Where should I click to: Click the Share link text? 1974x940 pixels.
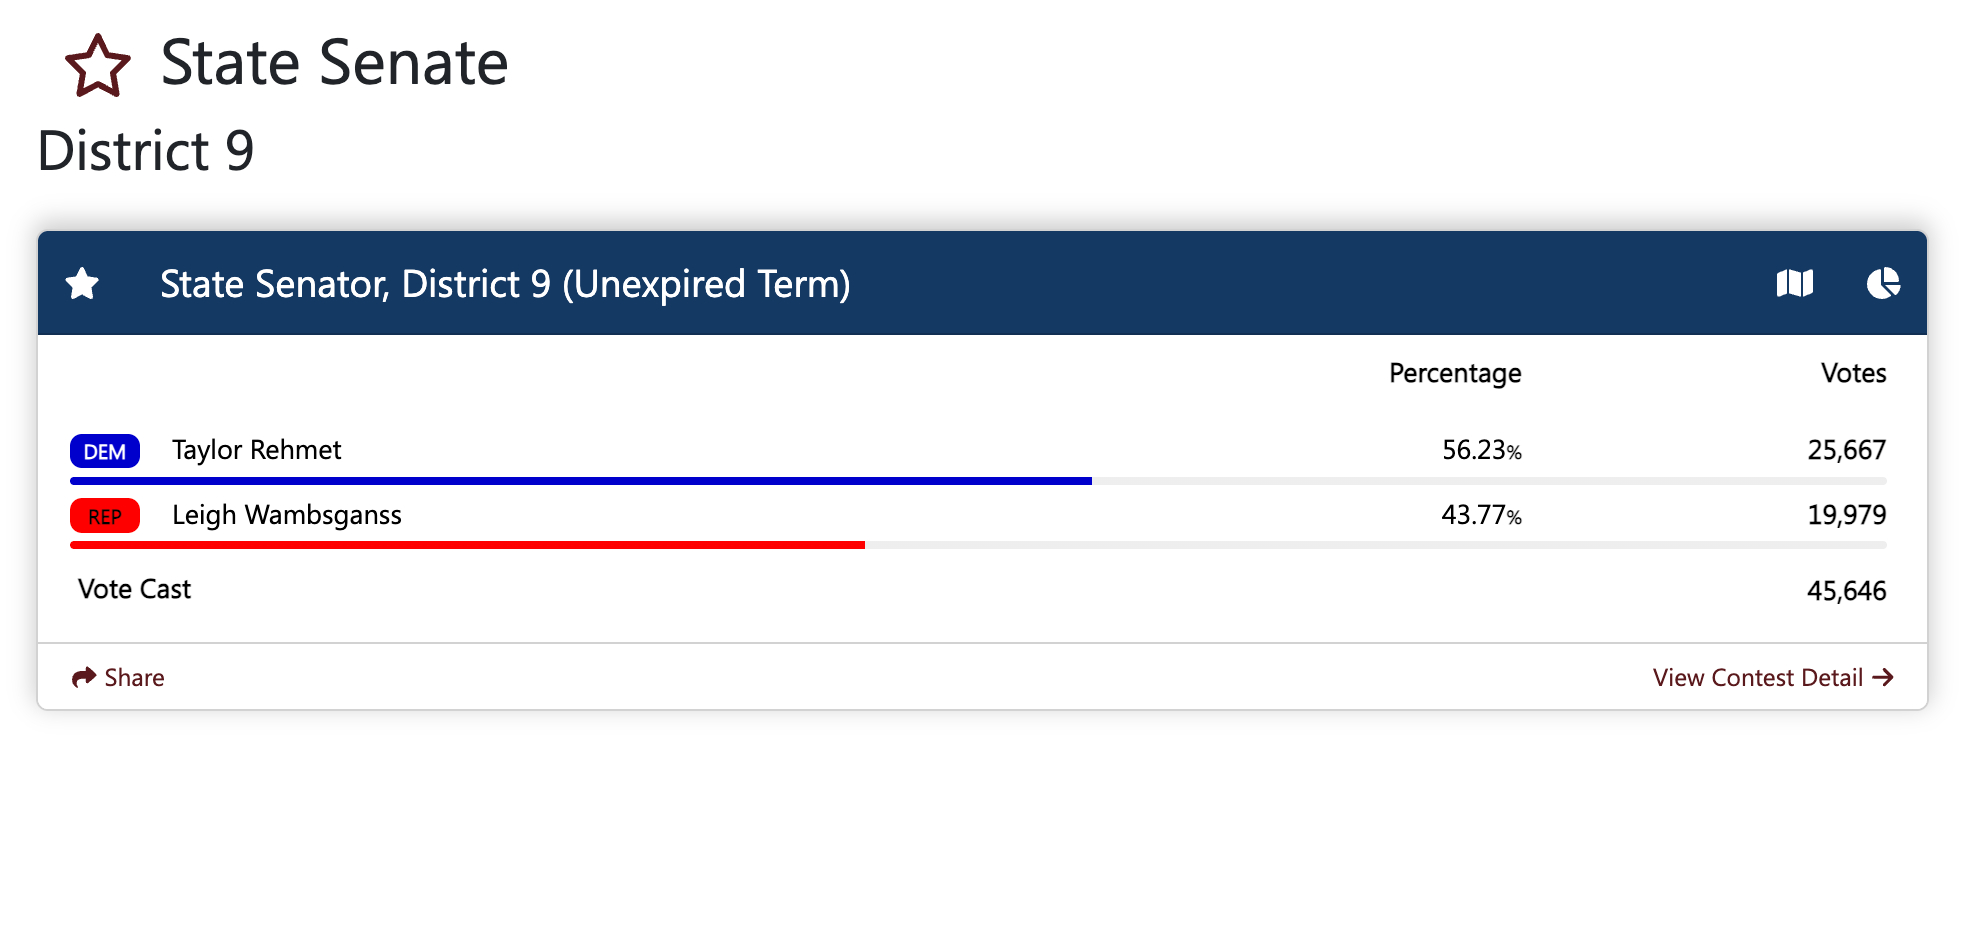coord(134,678)
